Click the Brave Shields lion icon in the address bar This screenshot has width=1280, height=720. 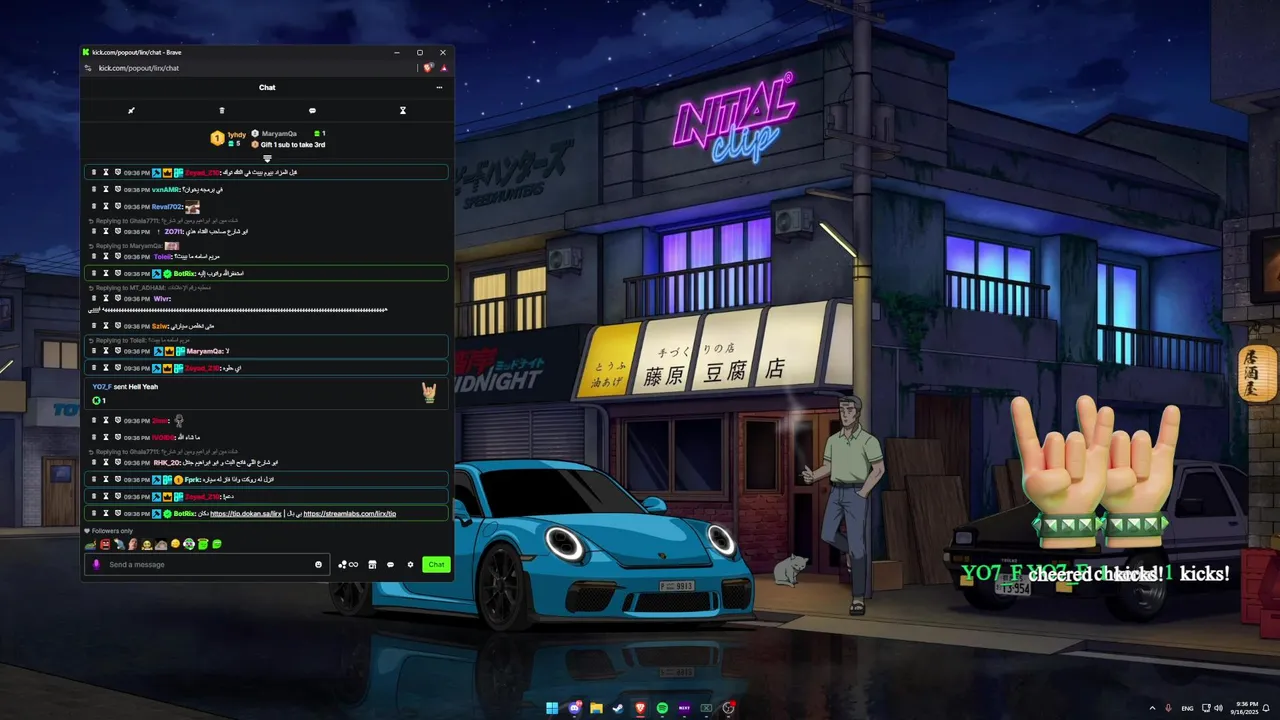coord(428,68)
